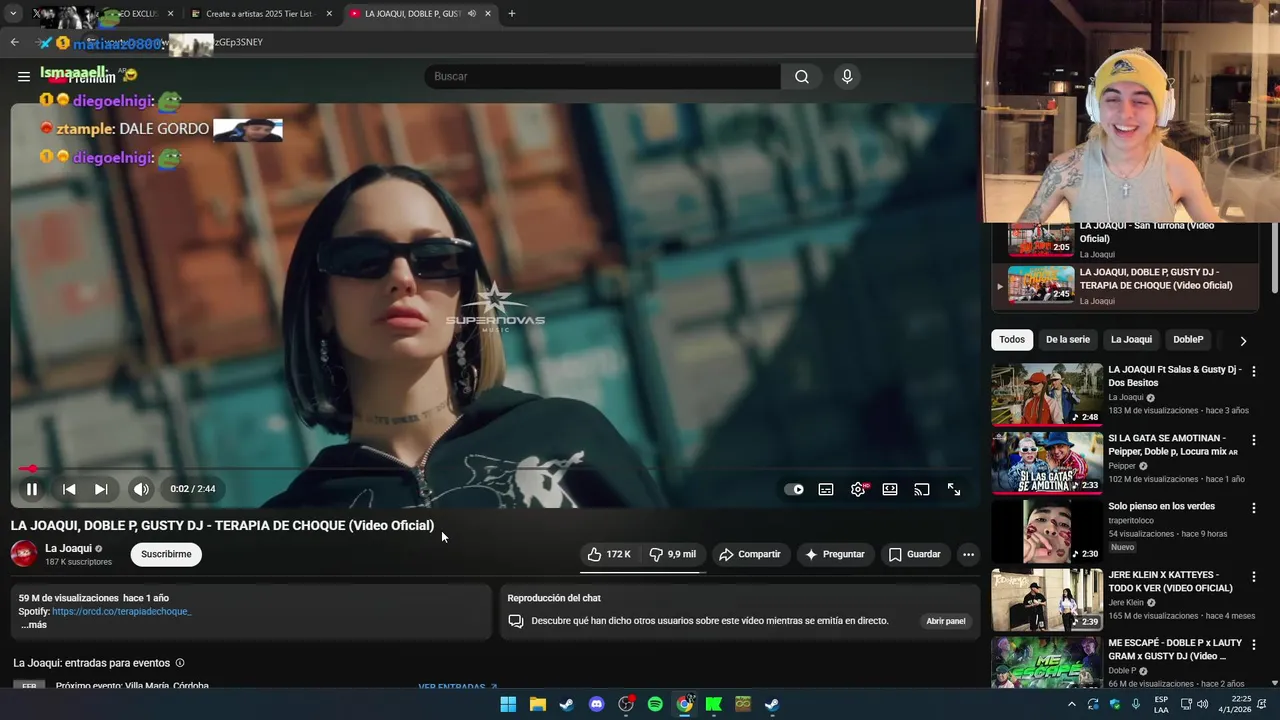1280x720 pixels.
Task: Show more filter chips with the right arrow
Action: click(1243, 341)
